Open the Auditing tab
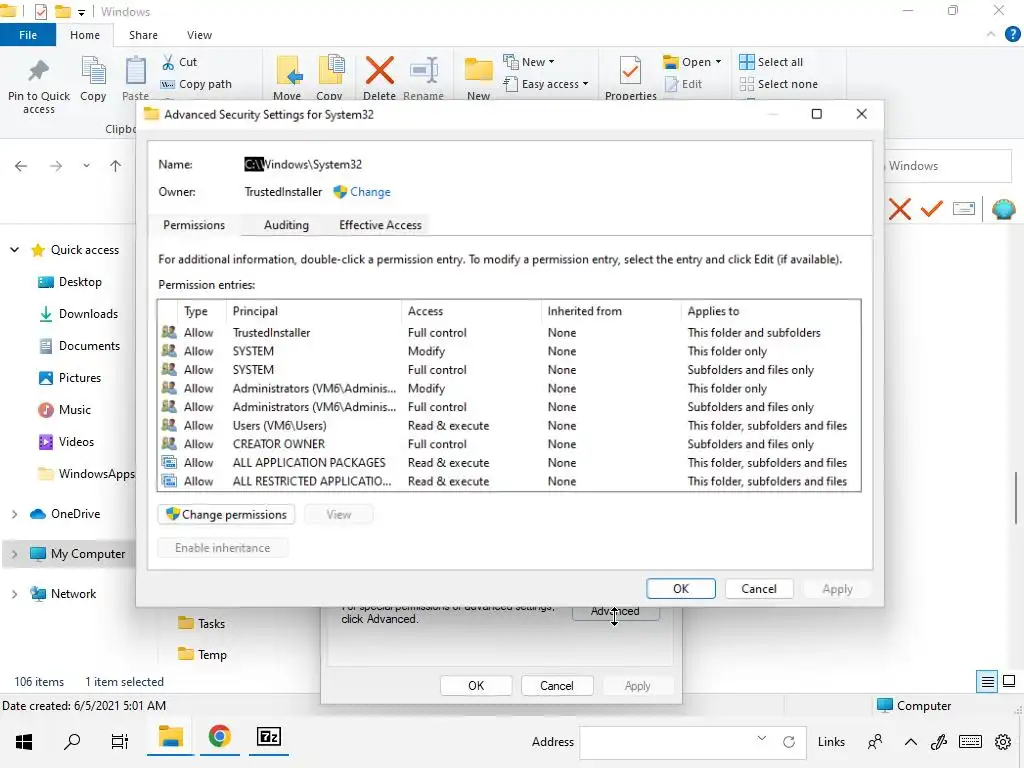Viewport: 1024px width, 768px height. (x=286, y=225)
